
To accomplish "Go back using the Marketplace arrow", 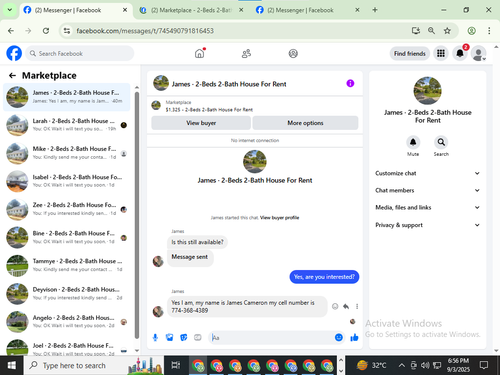I will tap(12, 76).
